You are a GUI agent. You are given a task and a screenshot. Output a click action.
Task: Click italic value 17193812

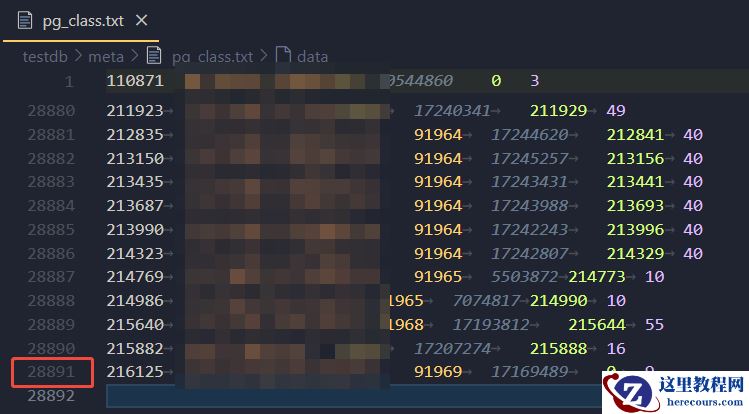(x=491, y=325)
